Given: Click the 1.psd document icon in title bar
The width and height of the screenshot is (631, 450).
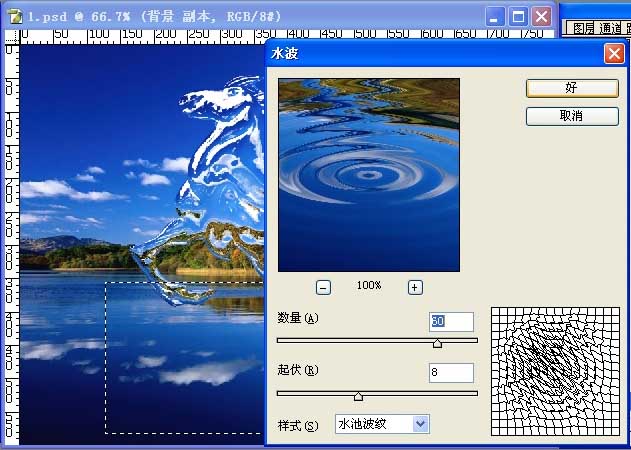Looking at the screenshot, I should pos(16,17).
